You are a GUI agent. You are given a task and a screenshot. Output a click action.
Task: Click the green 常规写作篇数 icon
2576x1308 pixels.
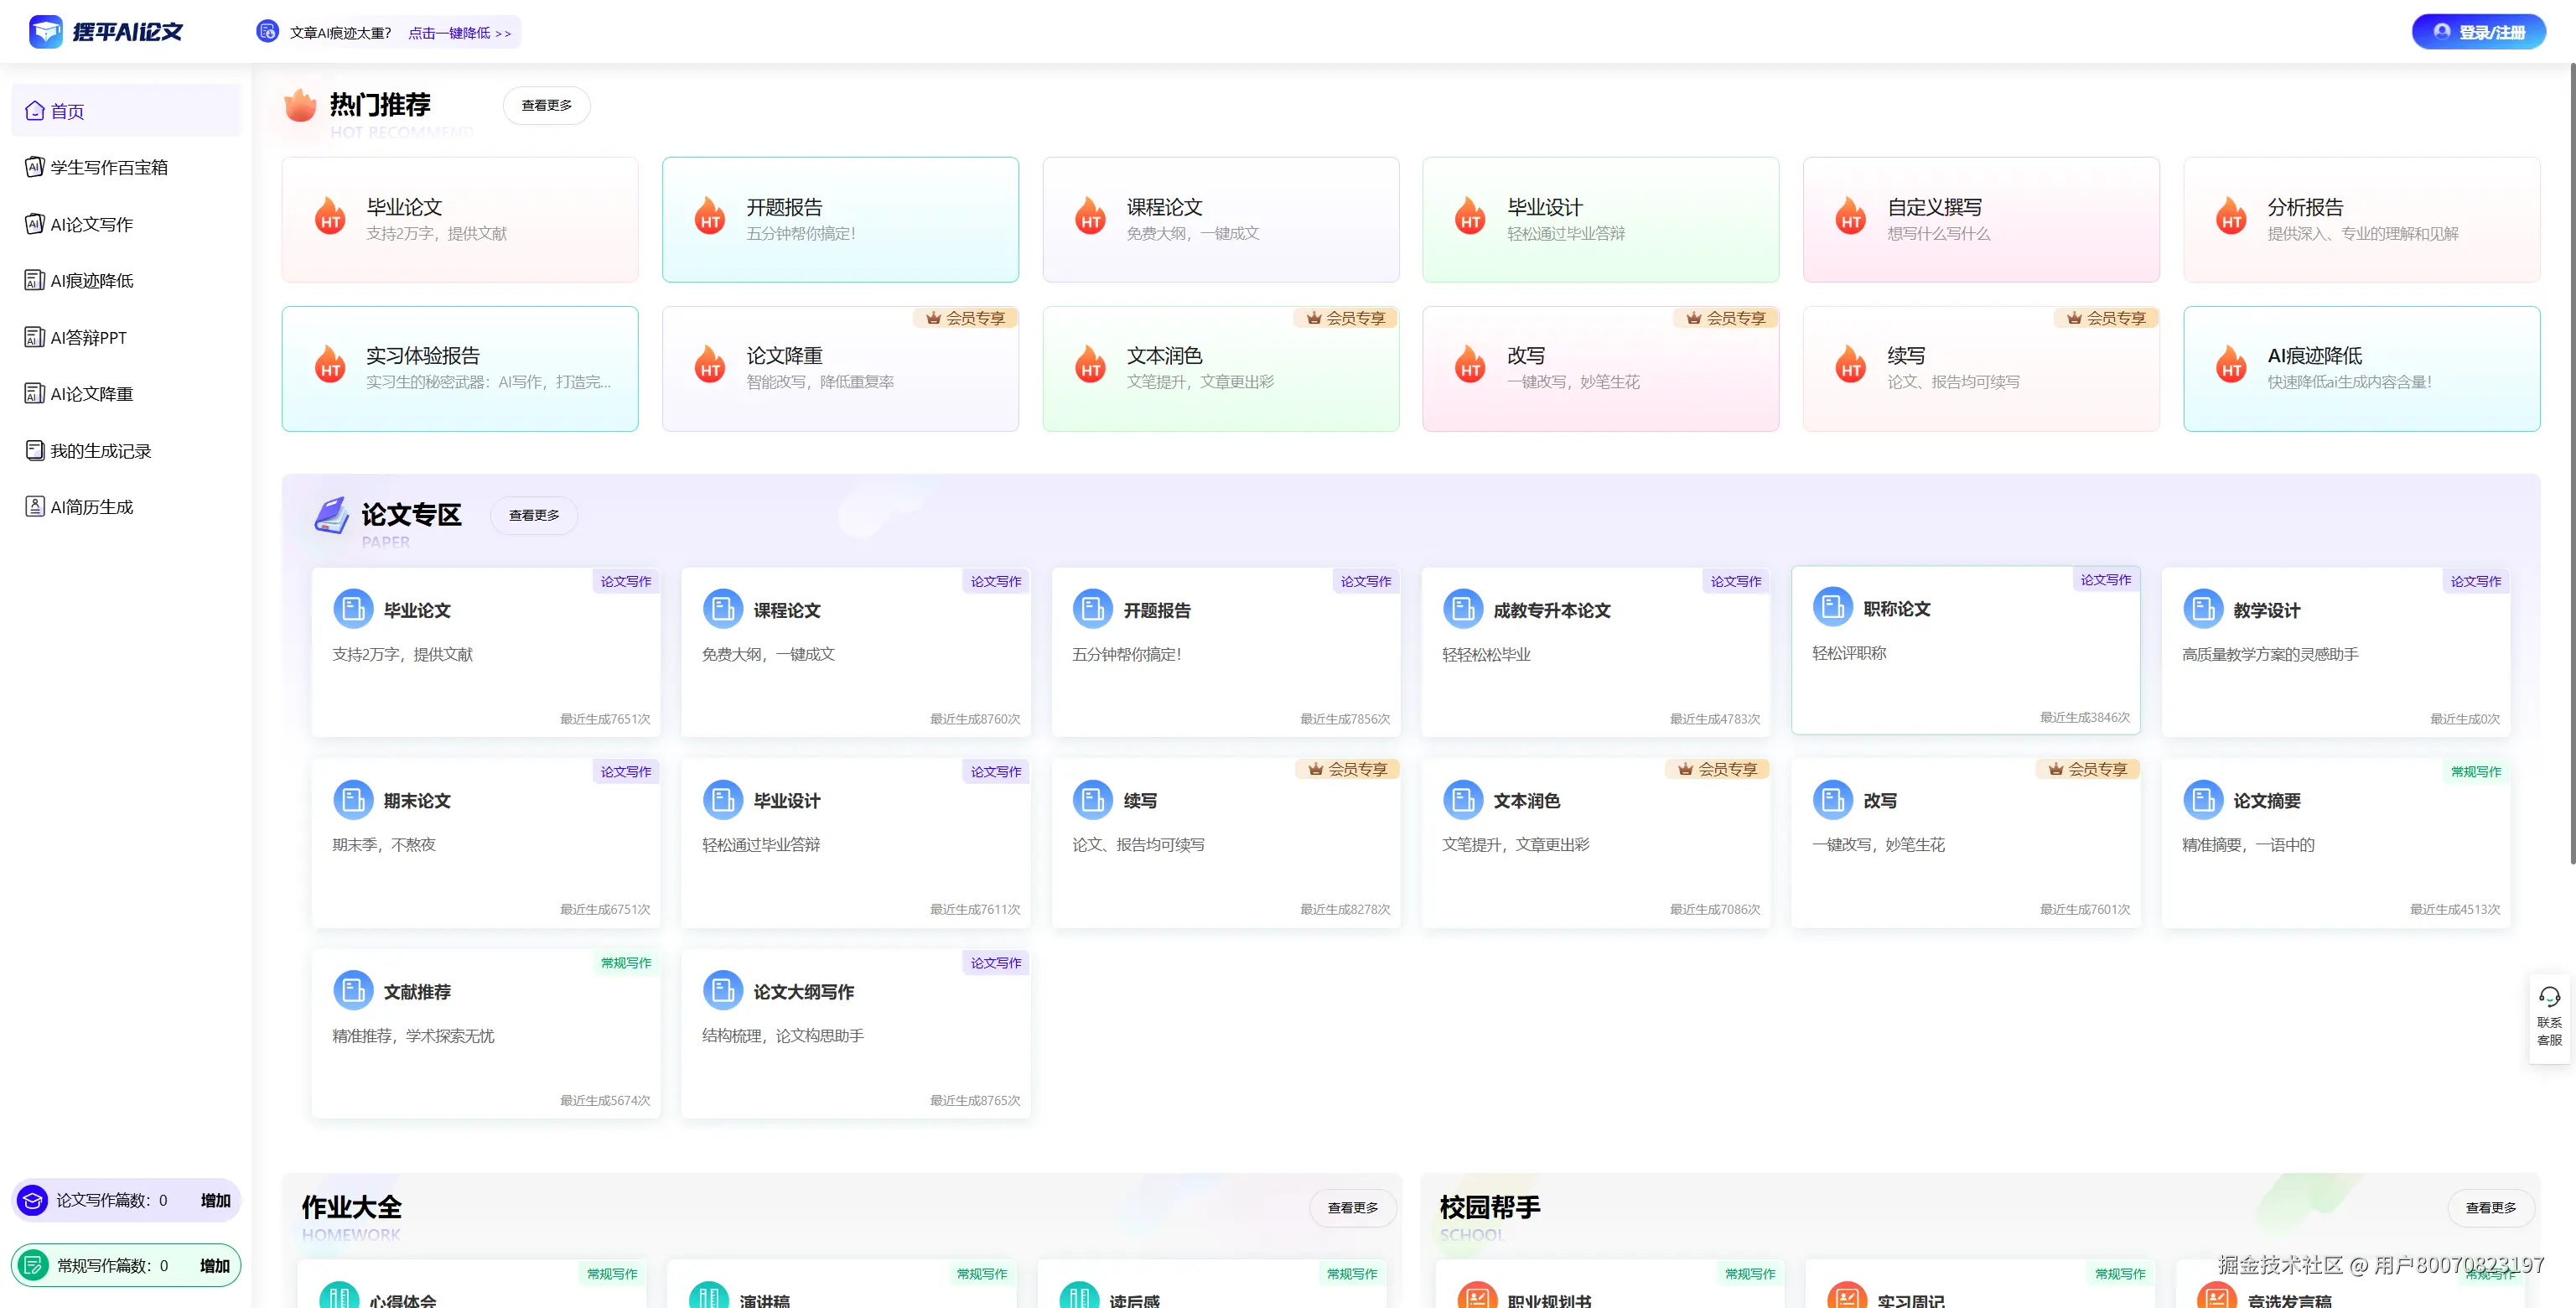point(32,1265)
